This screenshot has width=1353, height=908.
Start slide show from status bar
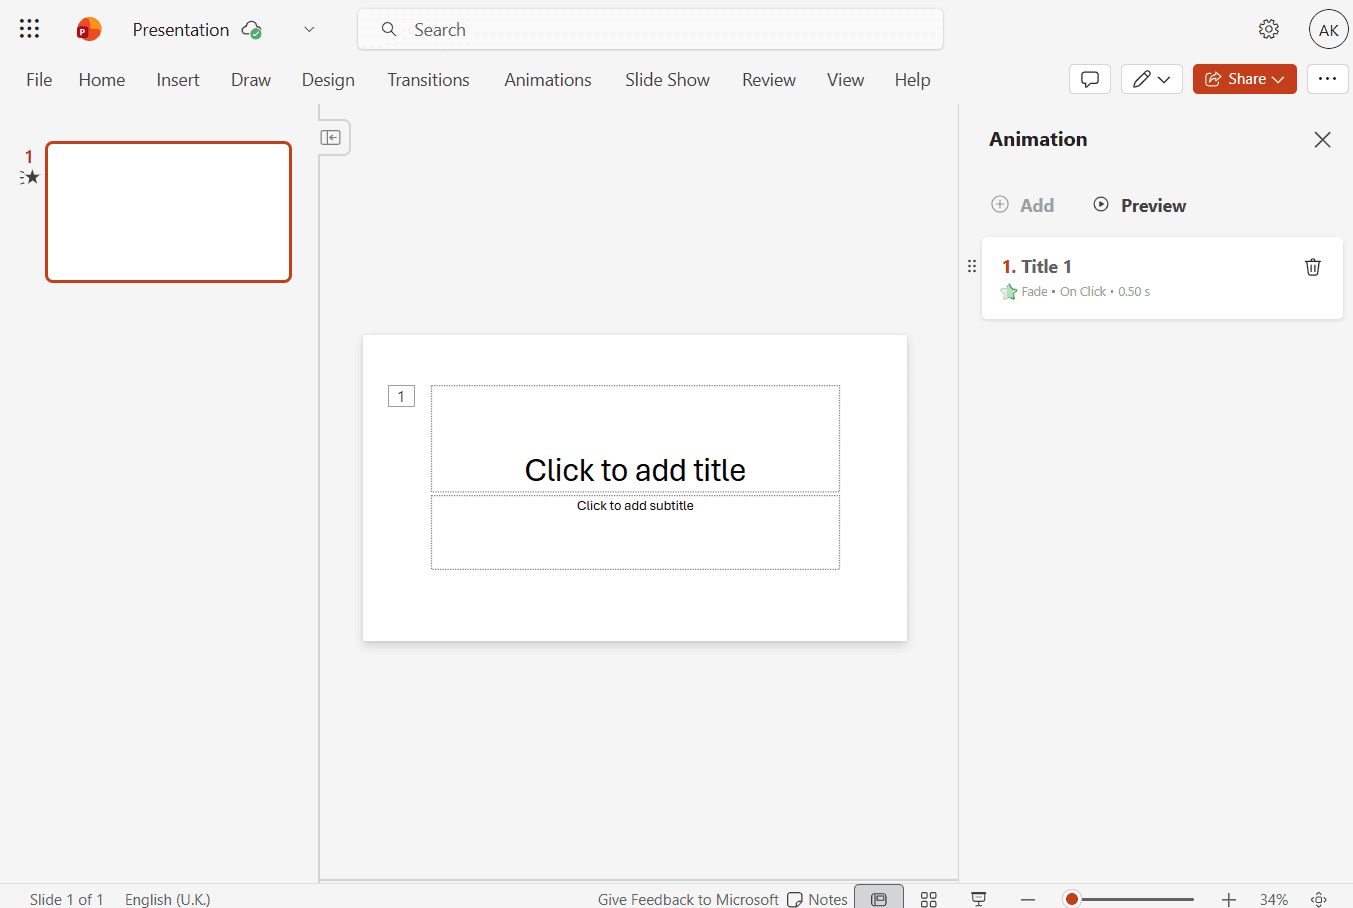click(x=978, y=899)
